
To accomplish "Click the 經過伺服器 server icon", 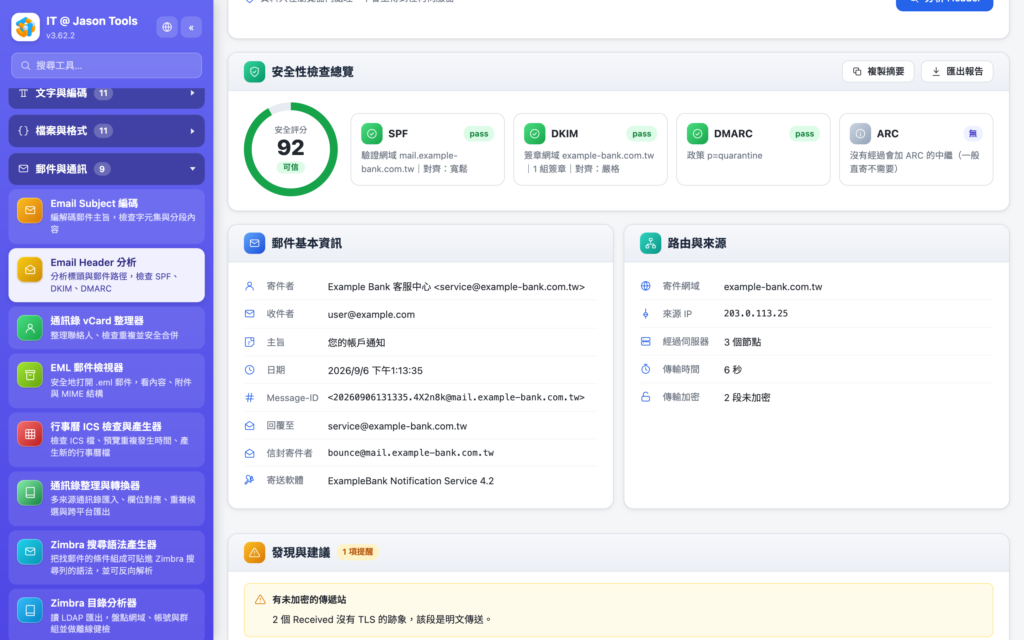I will pyautogui.click(x=645, y=342).
